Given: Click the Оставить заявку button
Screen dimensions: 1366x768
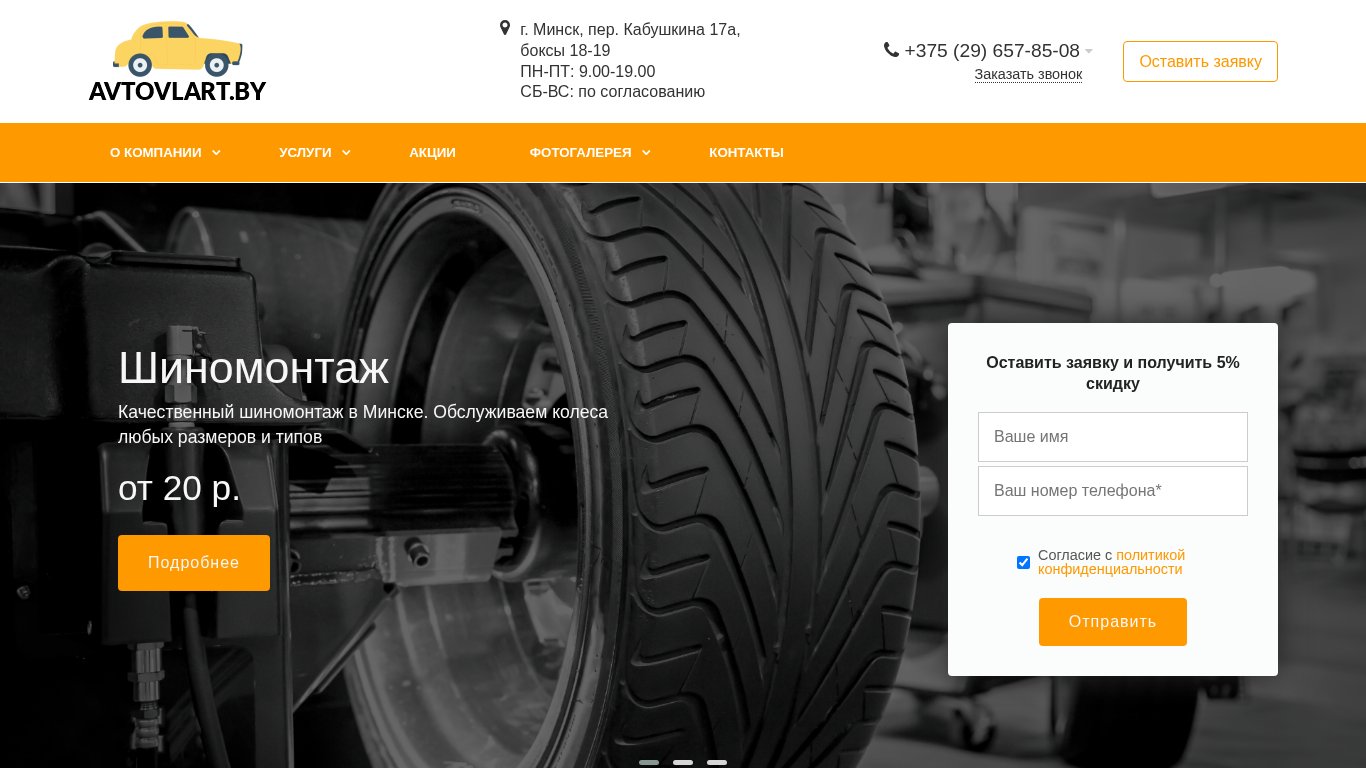Looking at the screenshot, I should click(1200, 61).
